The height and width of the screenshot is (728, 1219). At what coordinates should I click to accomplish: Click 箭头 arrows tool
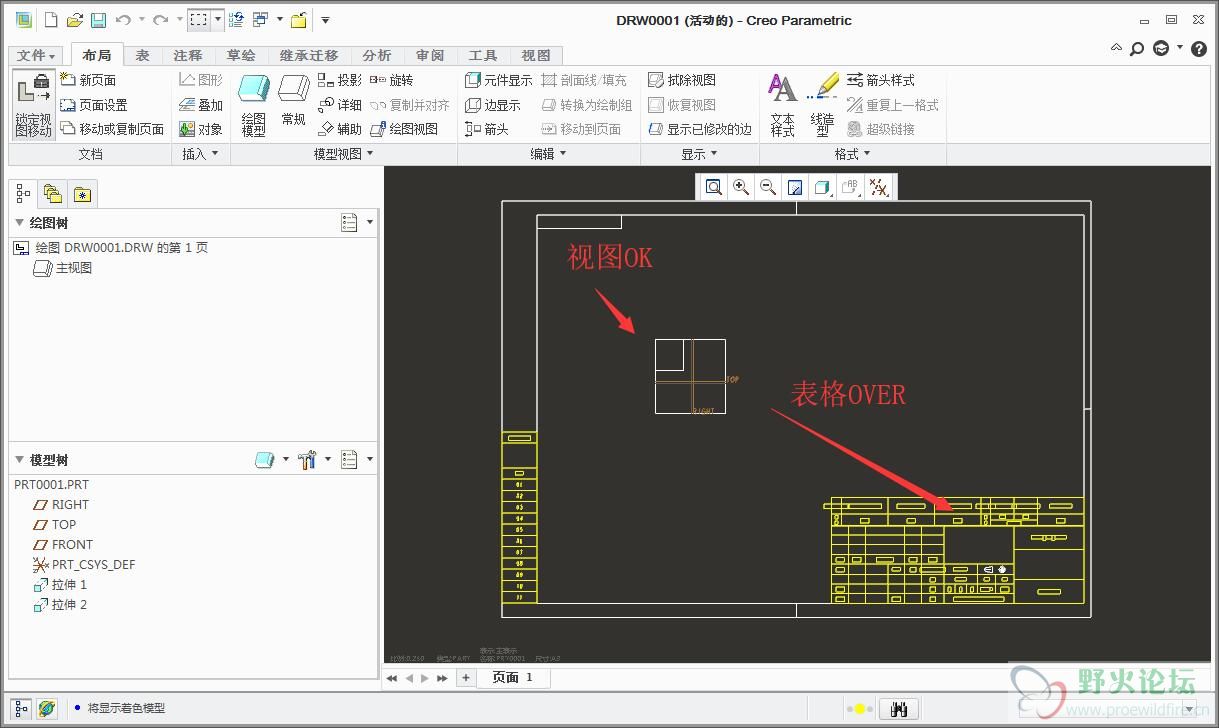point(487,129)
